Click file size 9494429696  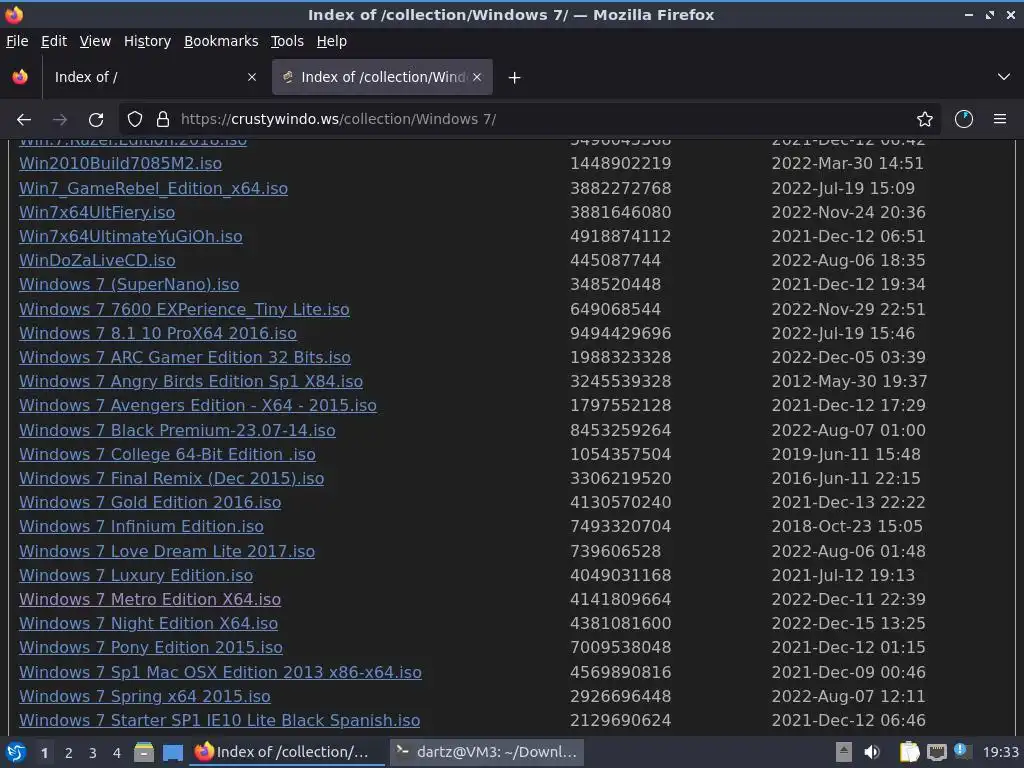point(620,334)
